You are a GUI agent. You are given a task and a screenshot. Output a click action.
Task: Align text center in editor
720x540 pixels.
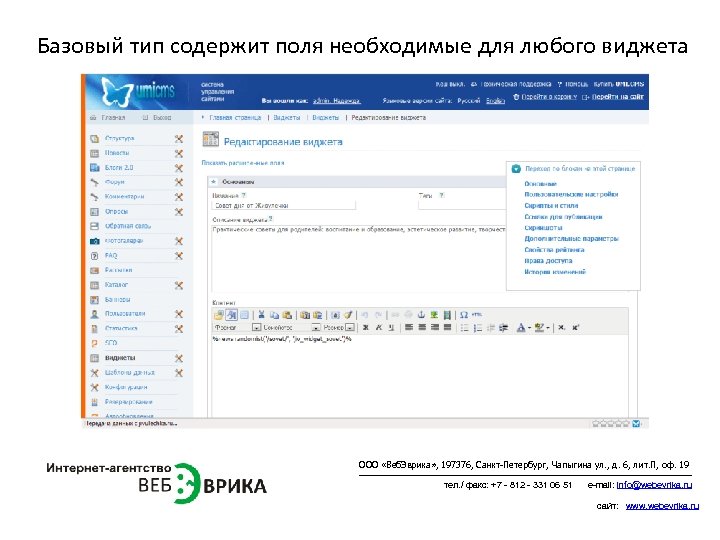pos(422,327)
